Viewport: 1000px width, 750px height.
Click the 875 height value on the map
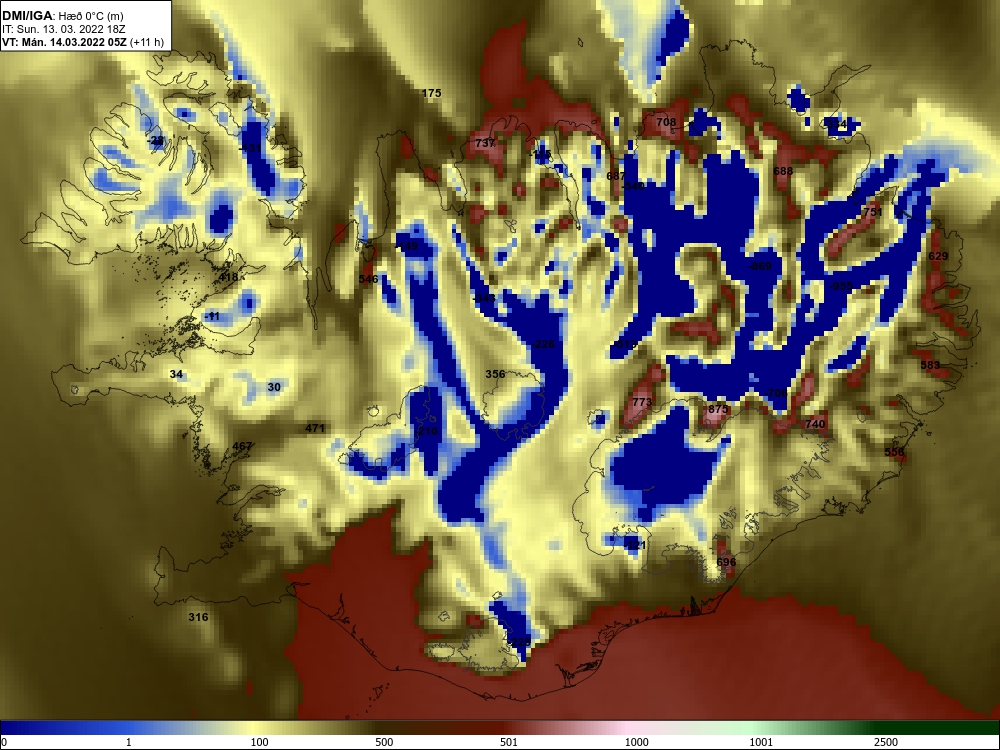(717, 409)
